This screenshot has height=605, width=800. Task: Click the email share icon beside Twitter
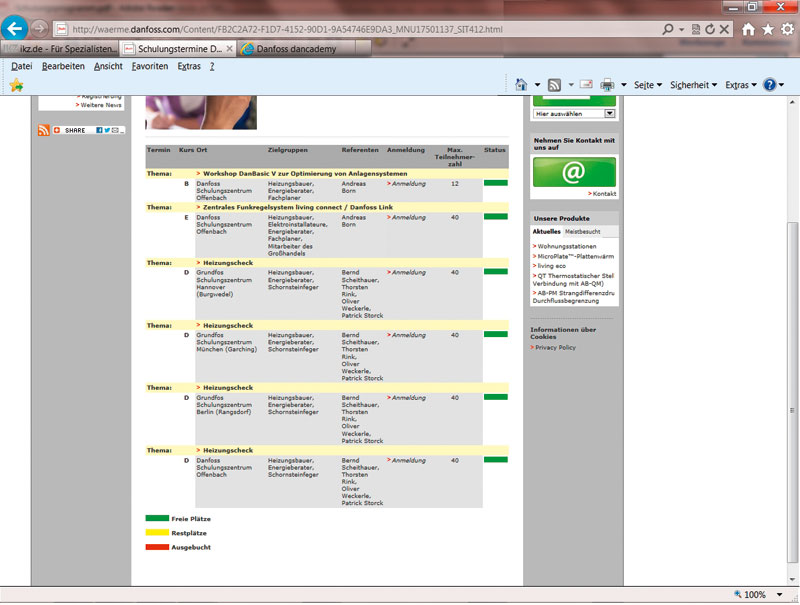115,130
